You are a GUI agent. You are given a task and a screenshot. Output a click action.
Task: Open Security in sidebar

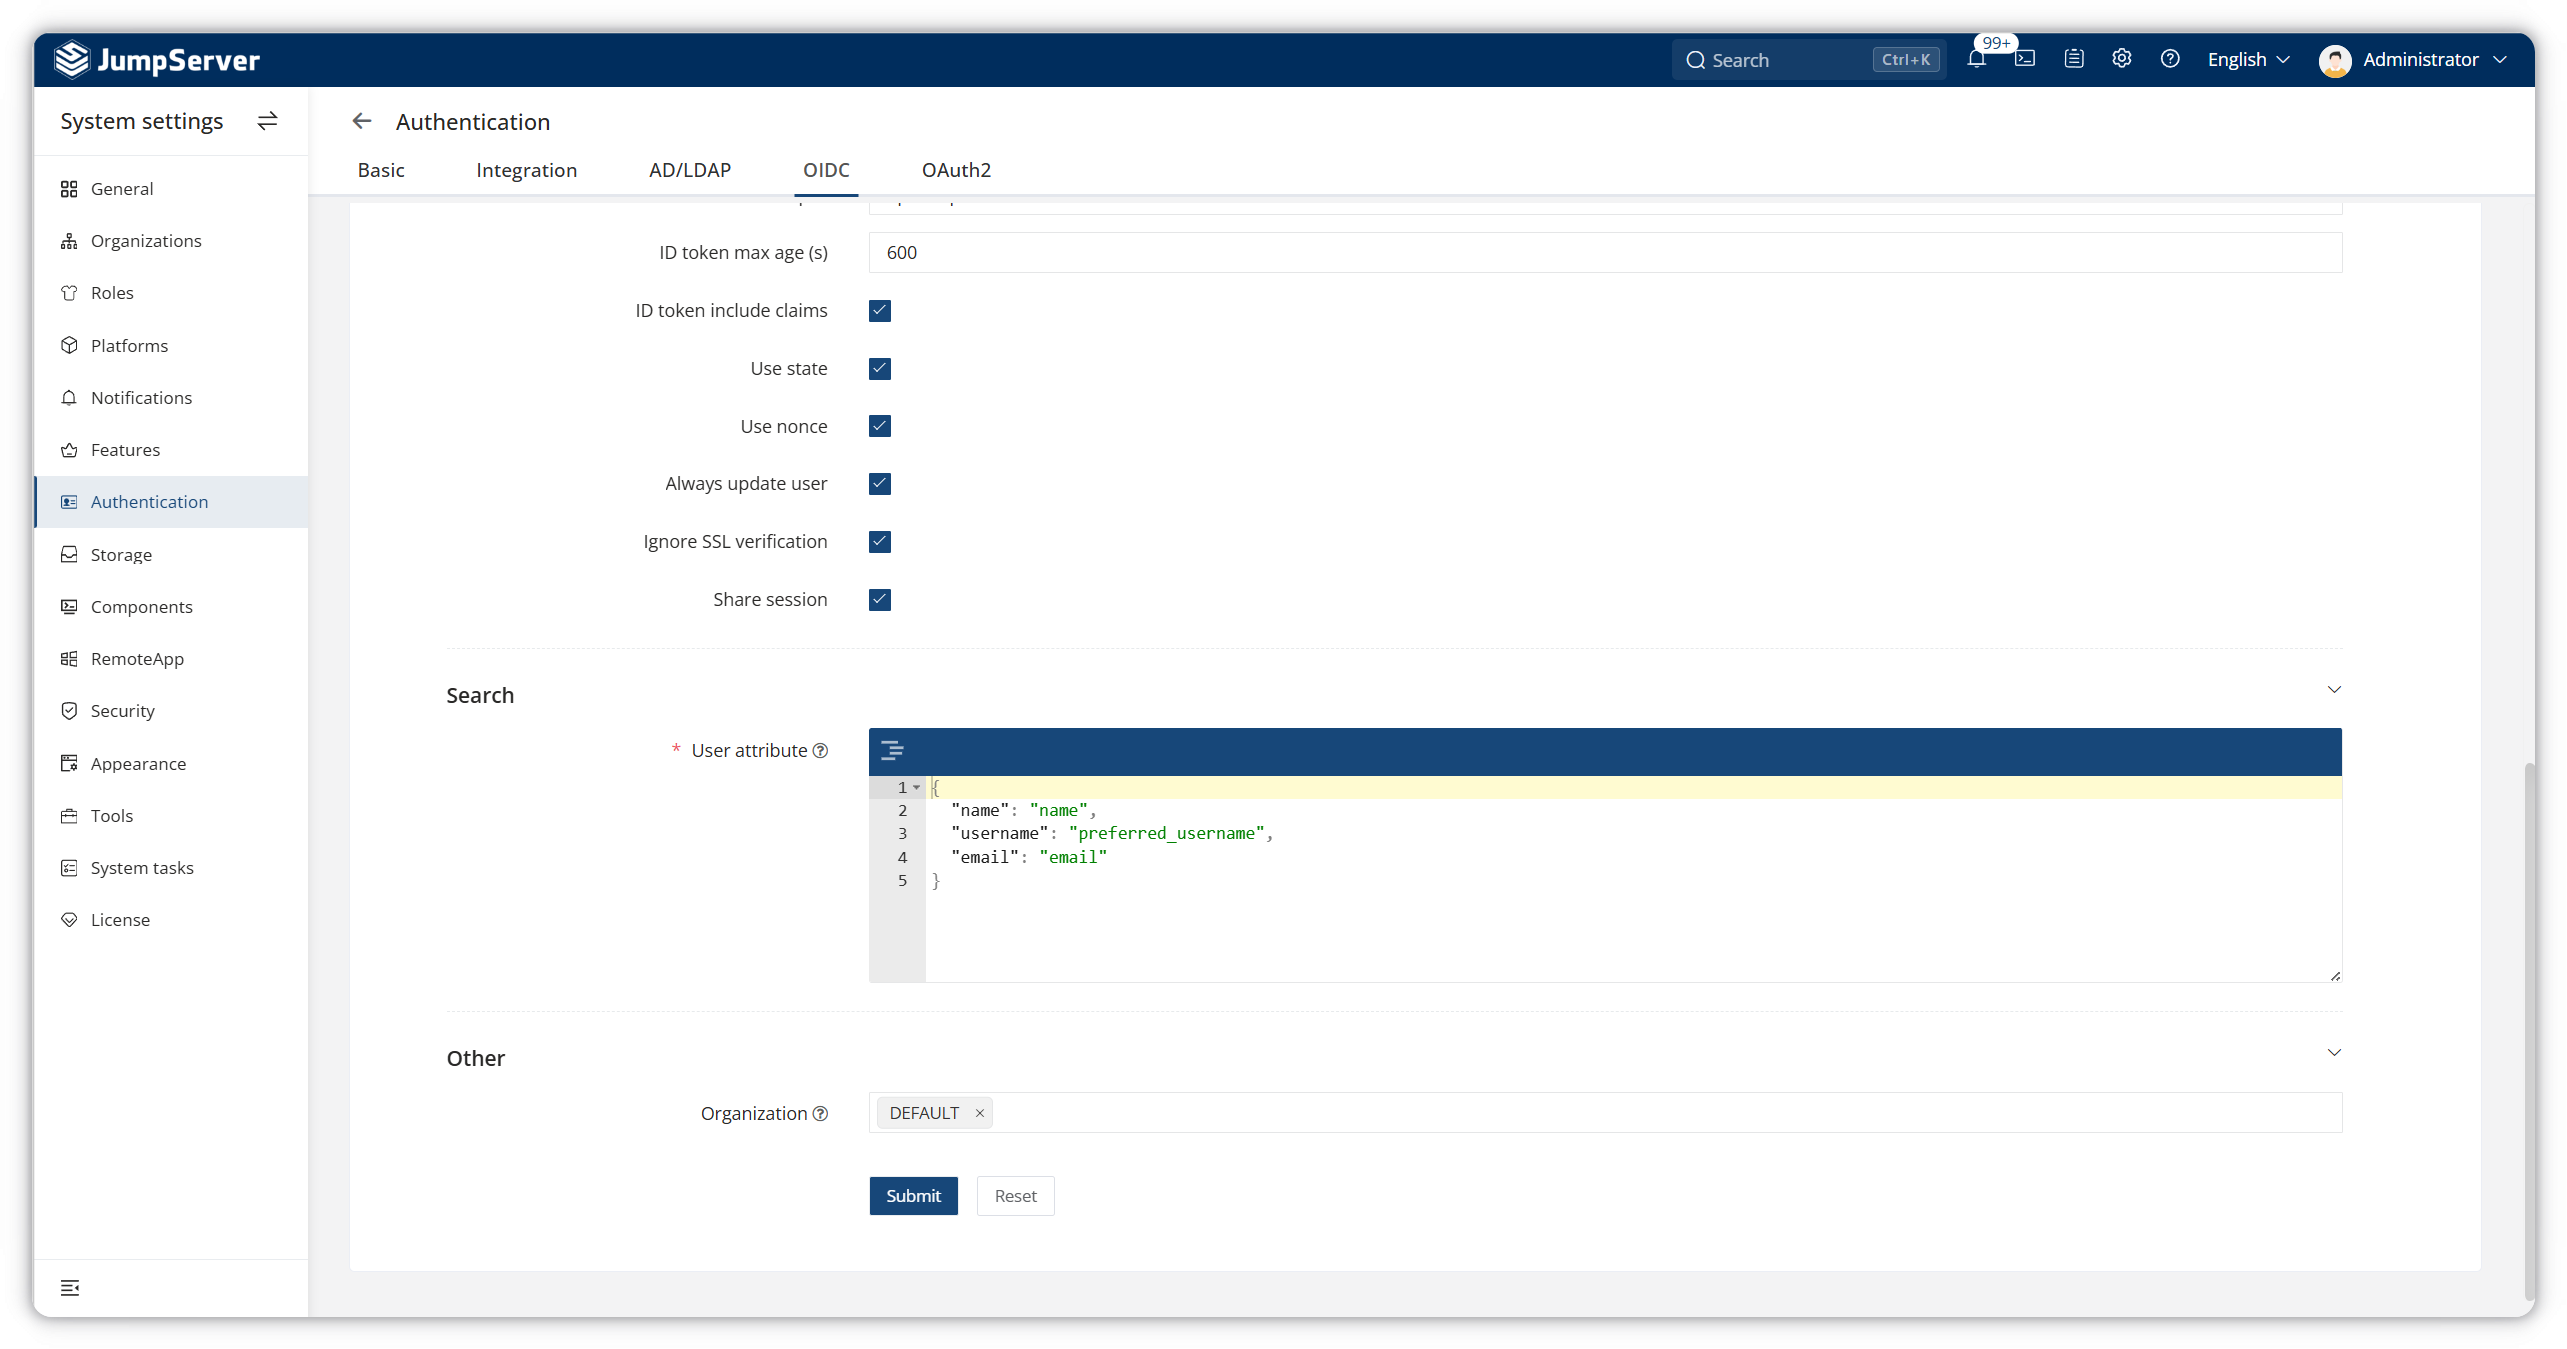tap(171, 711)
